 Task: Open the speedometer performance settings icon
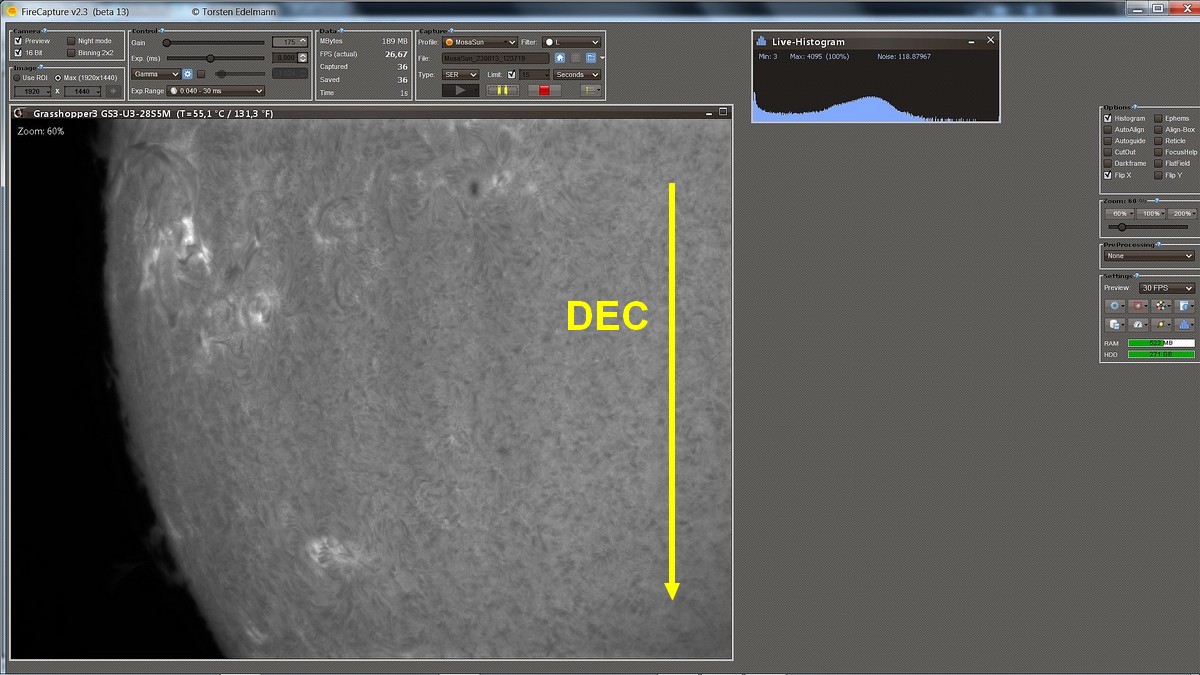coord(1138,324)
